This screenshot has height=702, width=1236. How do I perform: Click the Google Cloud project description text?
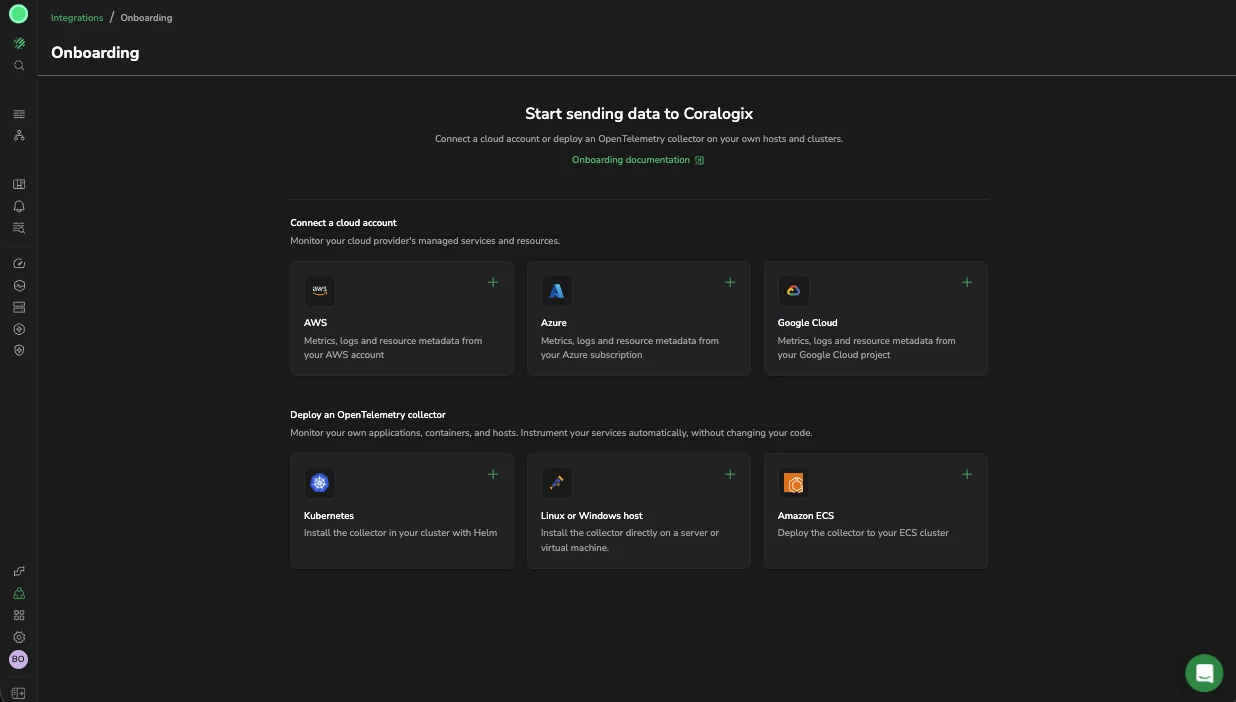[x=866, y=348]
